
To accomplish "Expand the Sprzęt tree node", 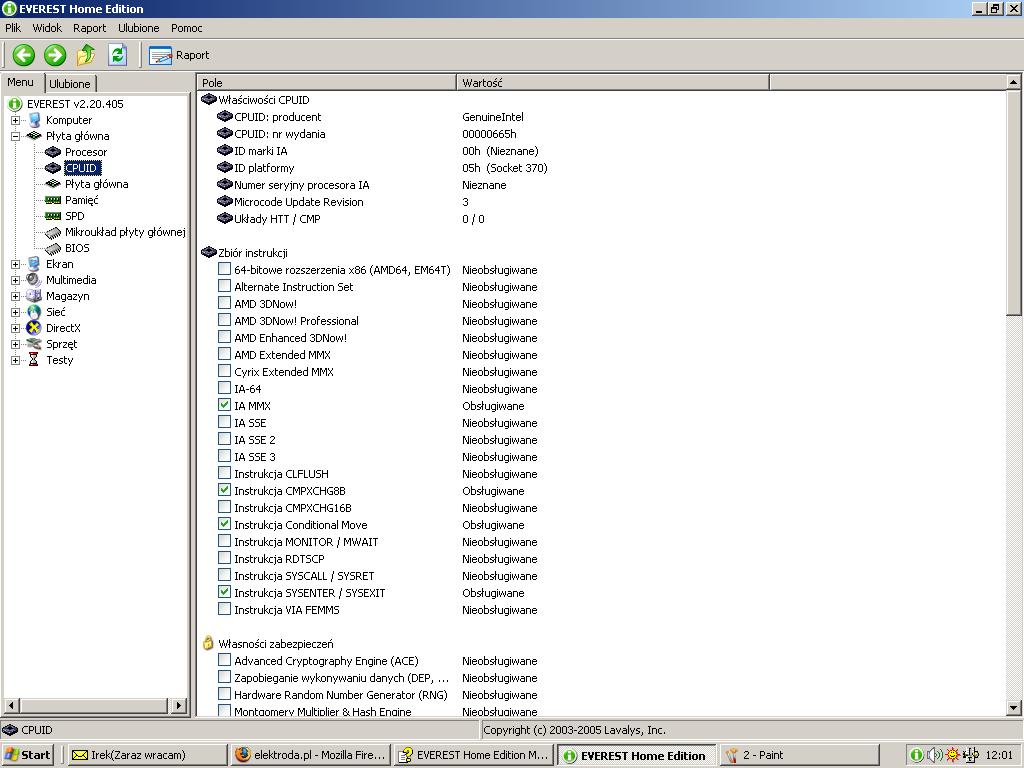I will coord(15,344).
